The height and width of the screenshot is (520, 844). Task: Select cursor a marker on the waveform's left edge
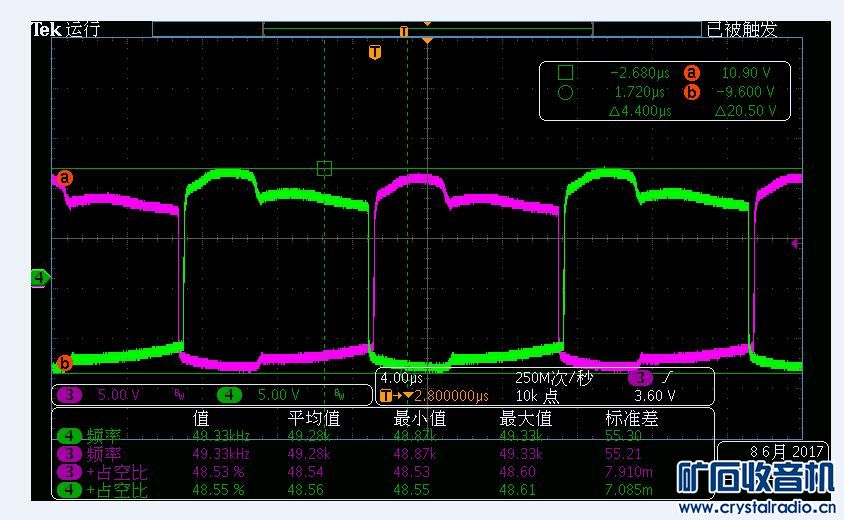coord(65,178)
